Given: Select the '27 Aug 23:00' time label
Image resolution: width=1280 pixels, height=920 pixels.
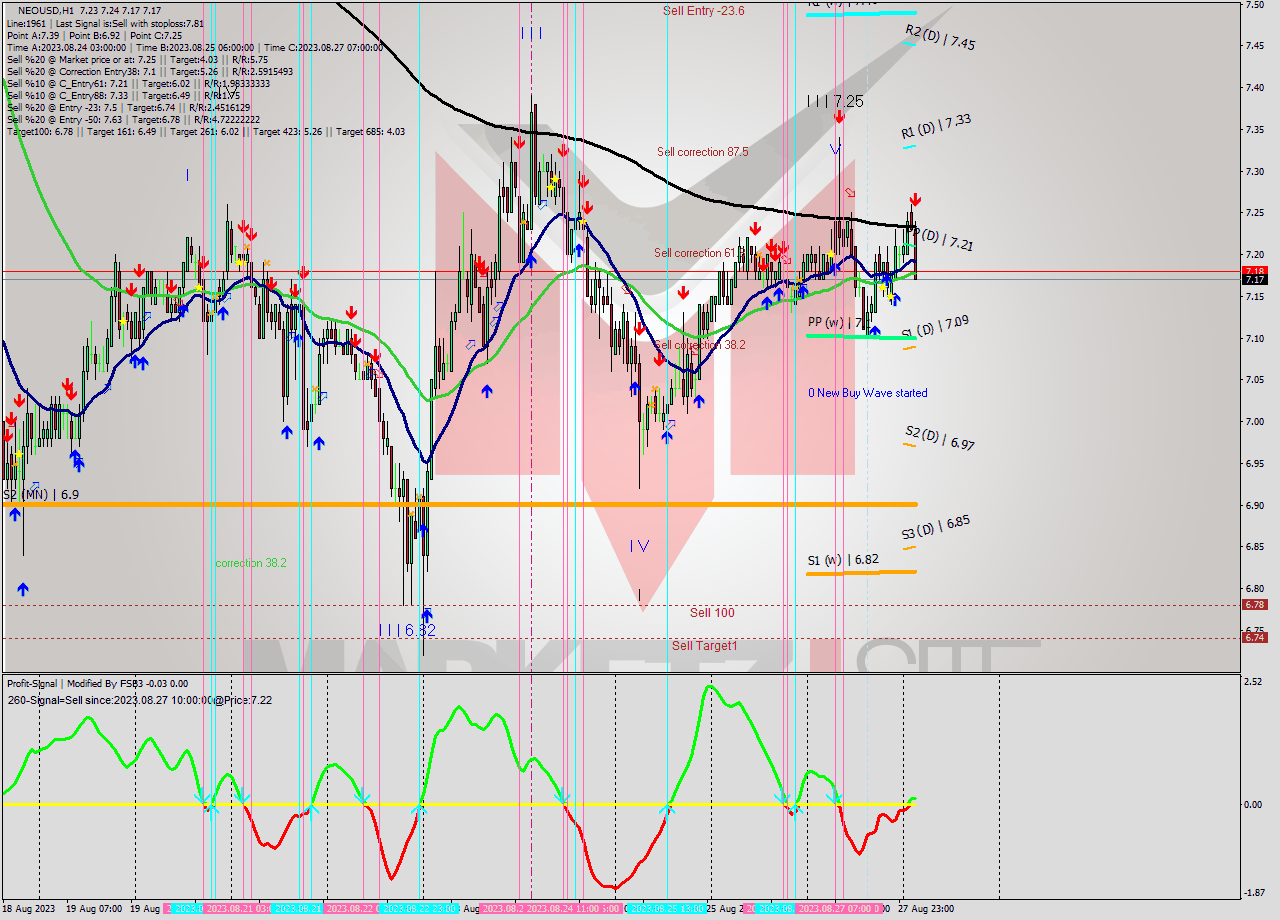Looking at the screenshot, I should 925,909.
